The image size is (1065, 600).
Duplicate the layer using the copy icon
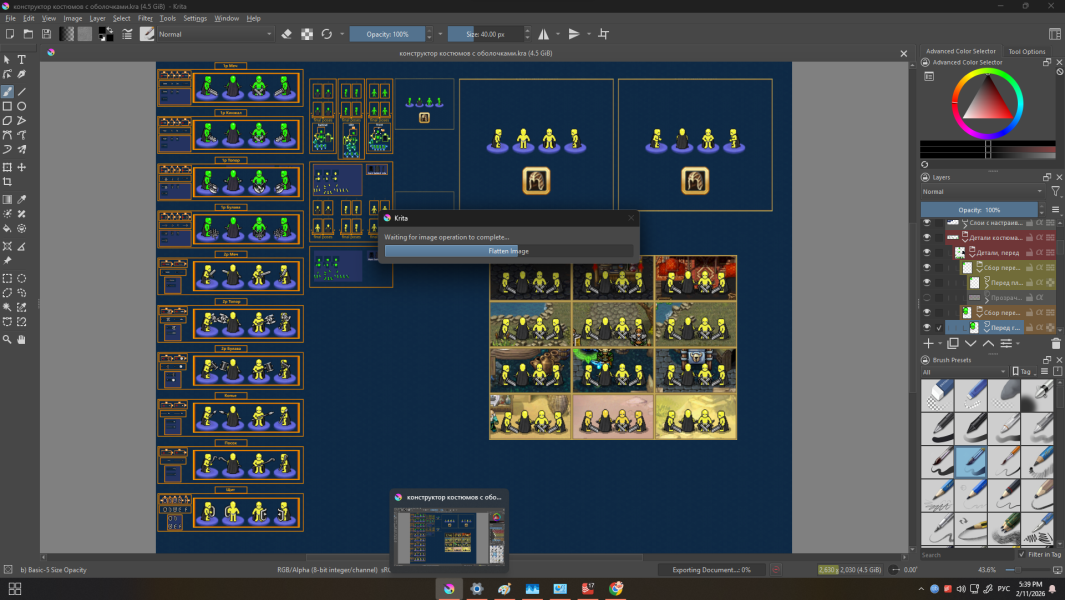pyautogui.click(x=953, y=344)
